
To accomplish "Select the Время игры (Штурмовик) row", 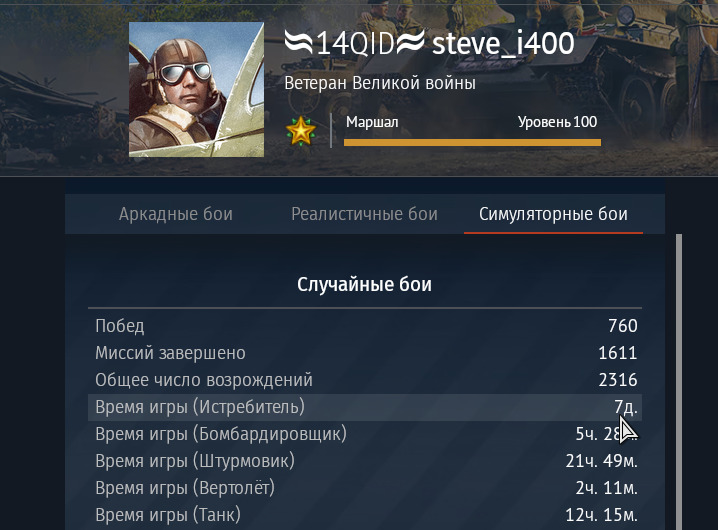I will tap(365, 461).
